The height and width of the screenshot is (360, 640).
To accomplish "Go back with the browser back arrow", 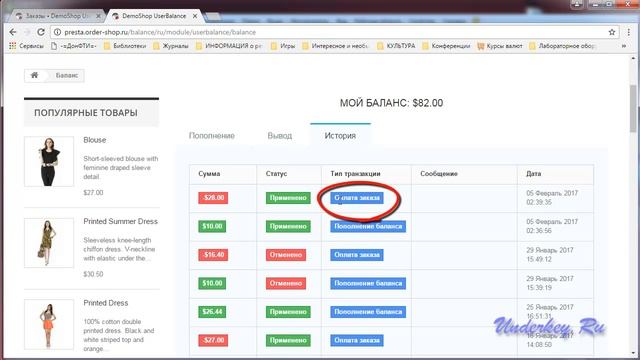I will tap(13, 32).
